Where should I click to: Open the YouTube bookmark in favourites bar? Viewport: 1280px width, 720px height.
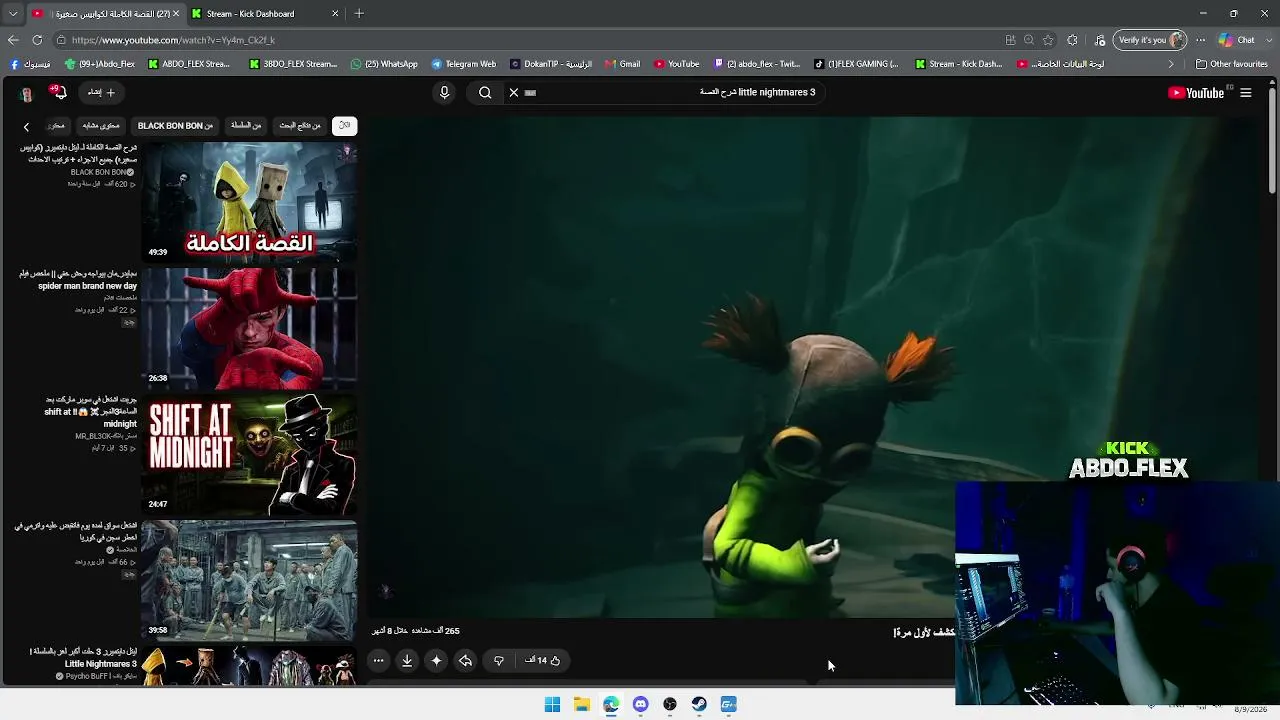point(676,64)
